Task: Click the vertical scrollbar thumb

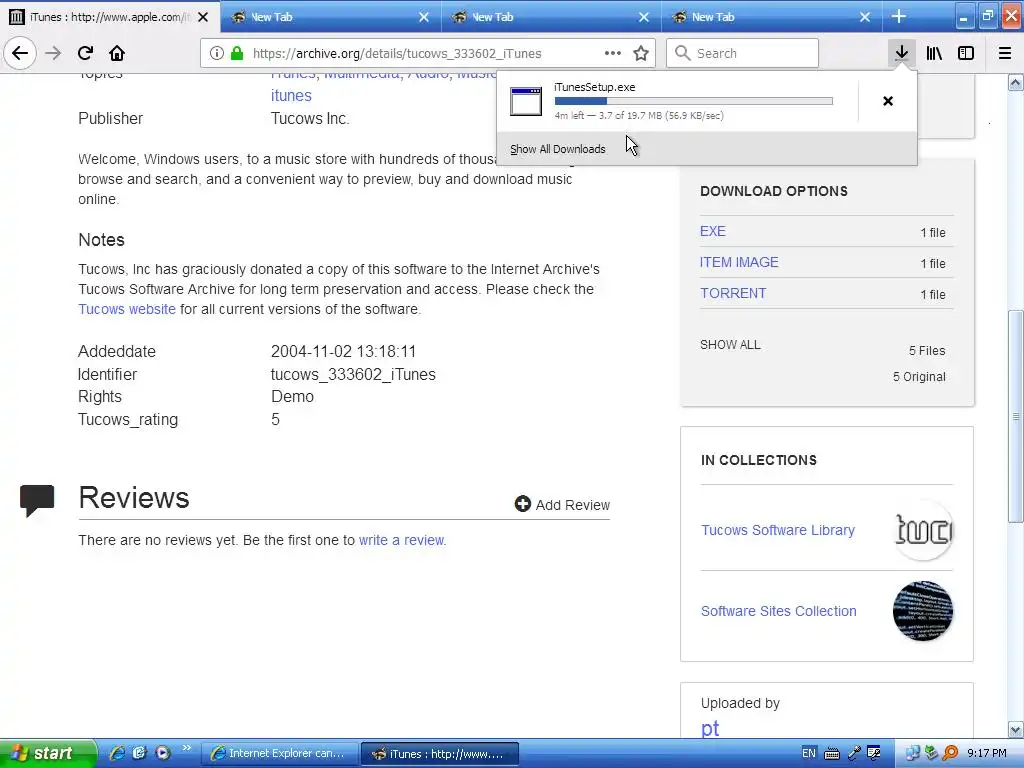Action: tap(1015, 416)
